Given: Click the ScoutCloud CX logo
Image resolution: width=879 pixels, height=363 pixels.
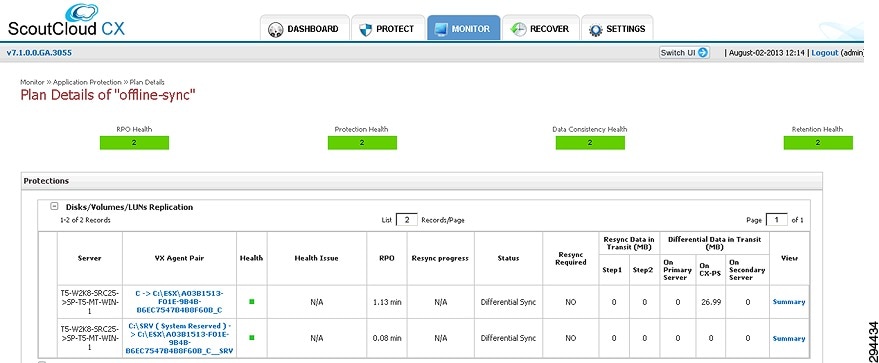Looking at the screenshot, I should (x=67, y=21).
